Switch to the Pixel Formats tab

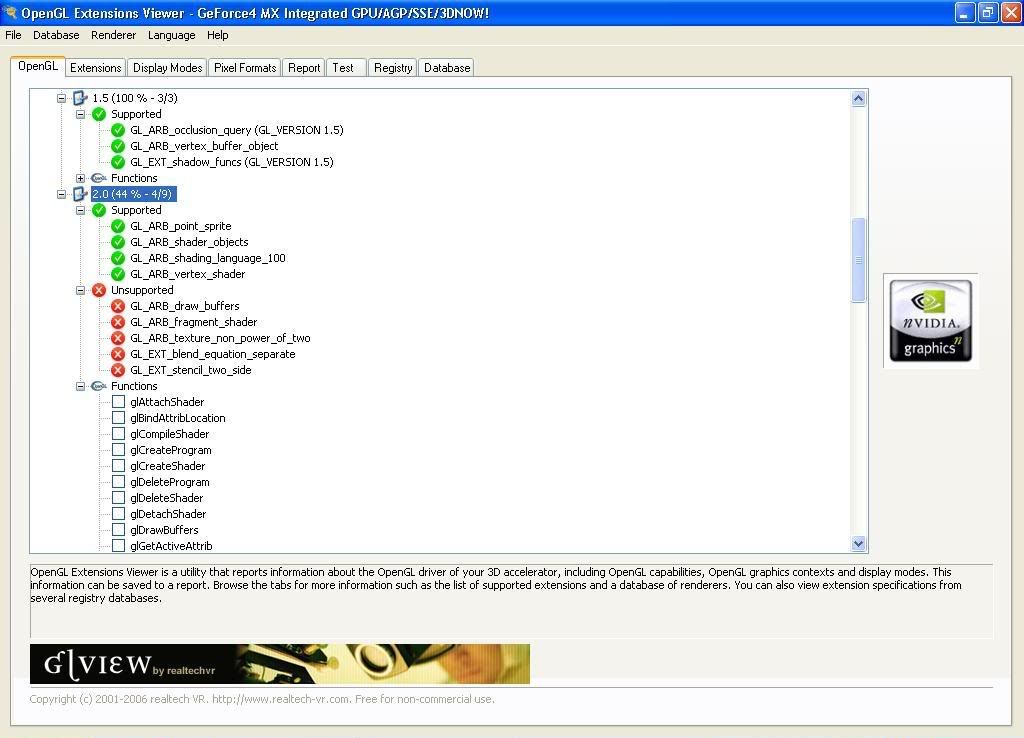[x=245, y=68]
